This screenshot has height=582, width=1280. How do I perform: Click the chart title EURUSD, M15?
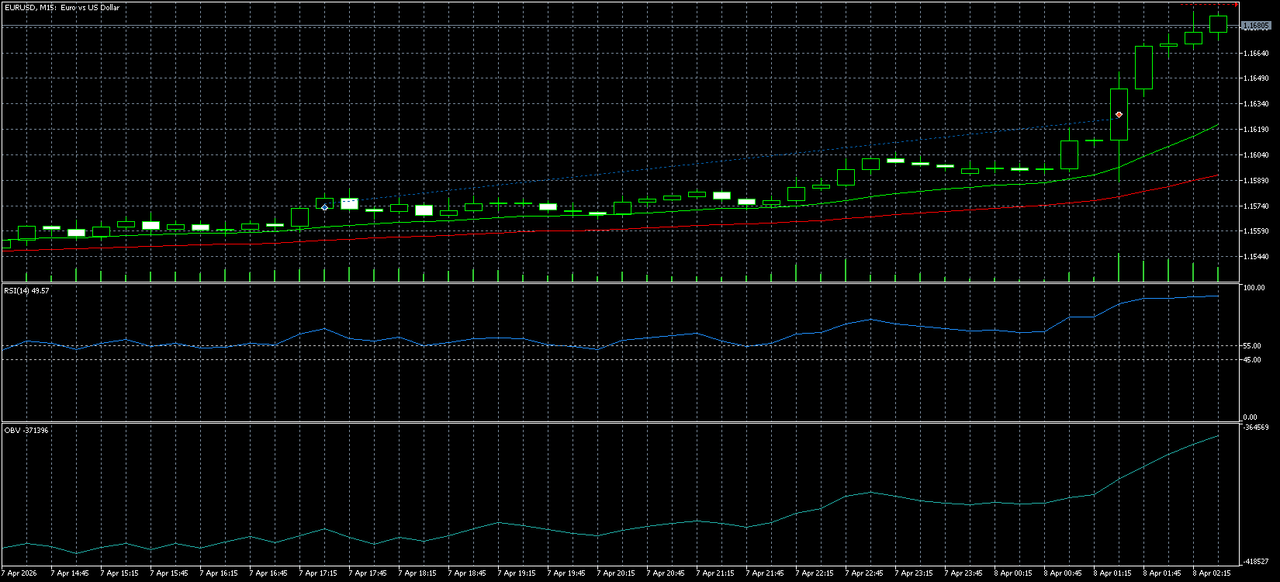[x=31, y=7]
